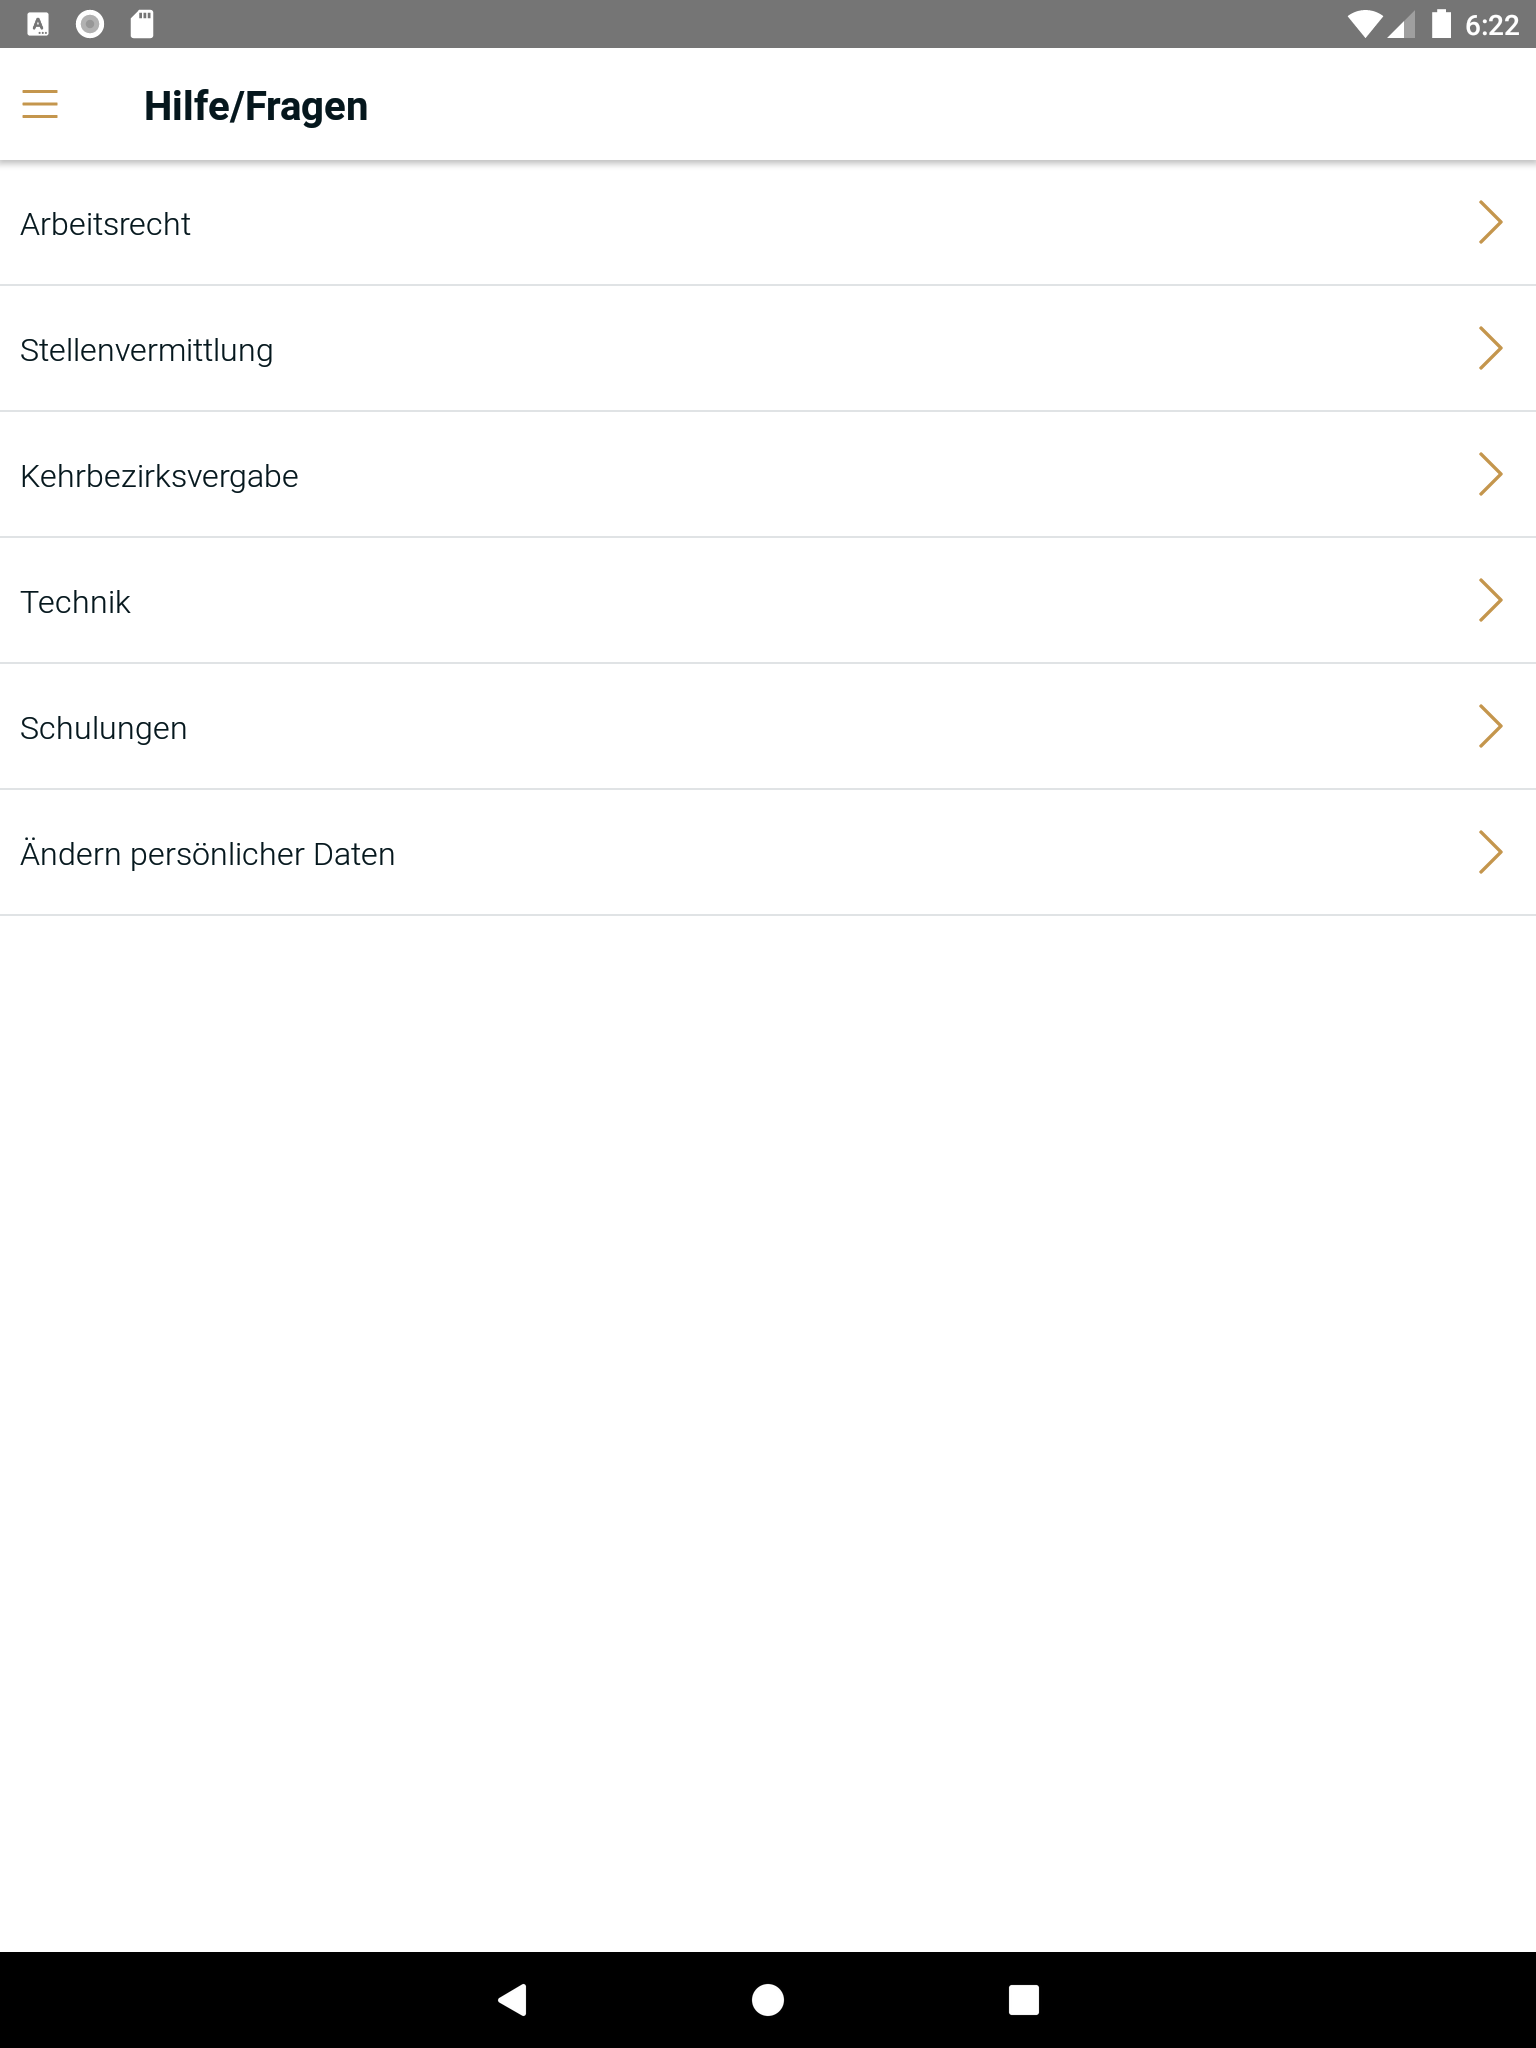This screenshot has width=1536, height=2048.
Task: Tap the Wi-Fi signal status icon
Action: coord(1364,24)
